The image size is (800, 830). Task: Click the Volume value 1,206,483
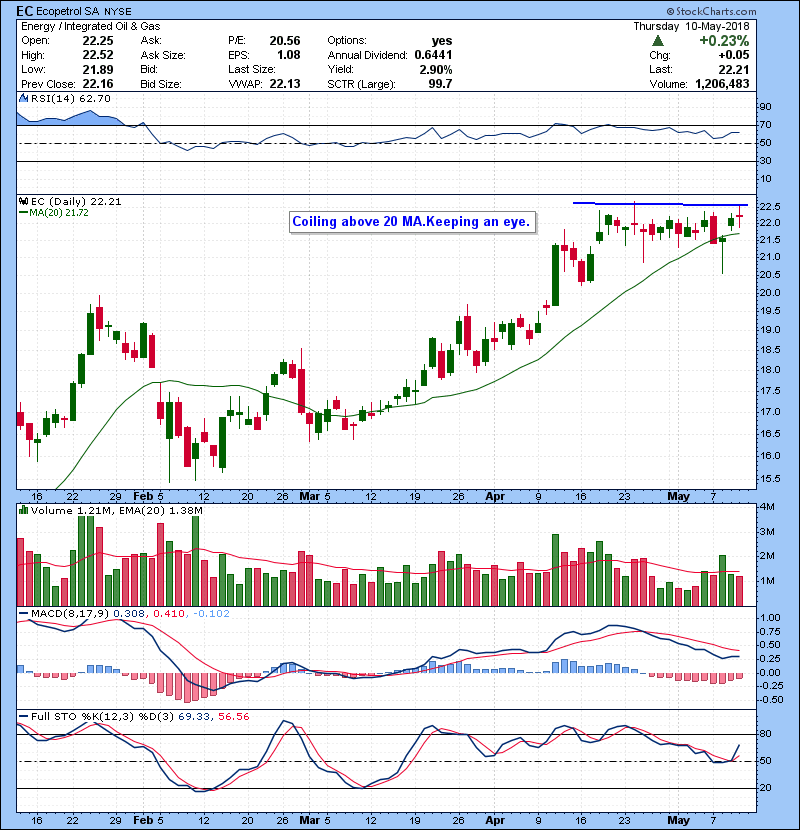click(722, 84)
